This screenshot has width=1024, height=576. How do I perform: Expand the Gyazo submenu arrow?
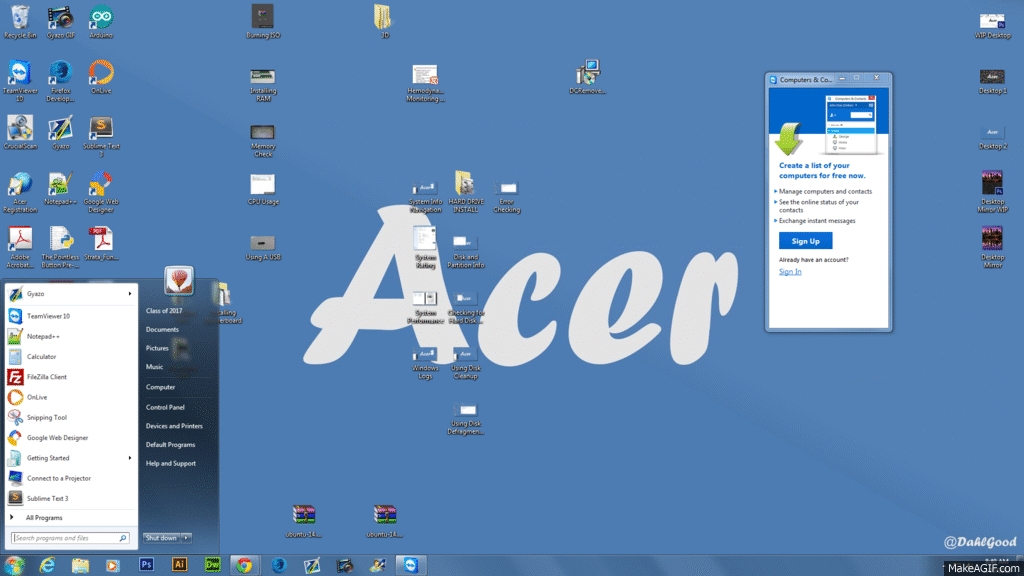(130, 294)
